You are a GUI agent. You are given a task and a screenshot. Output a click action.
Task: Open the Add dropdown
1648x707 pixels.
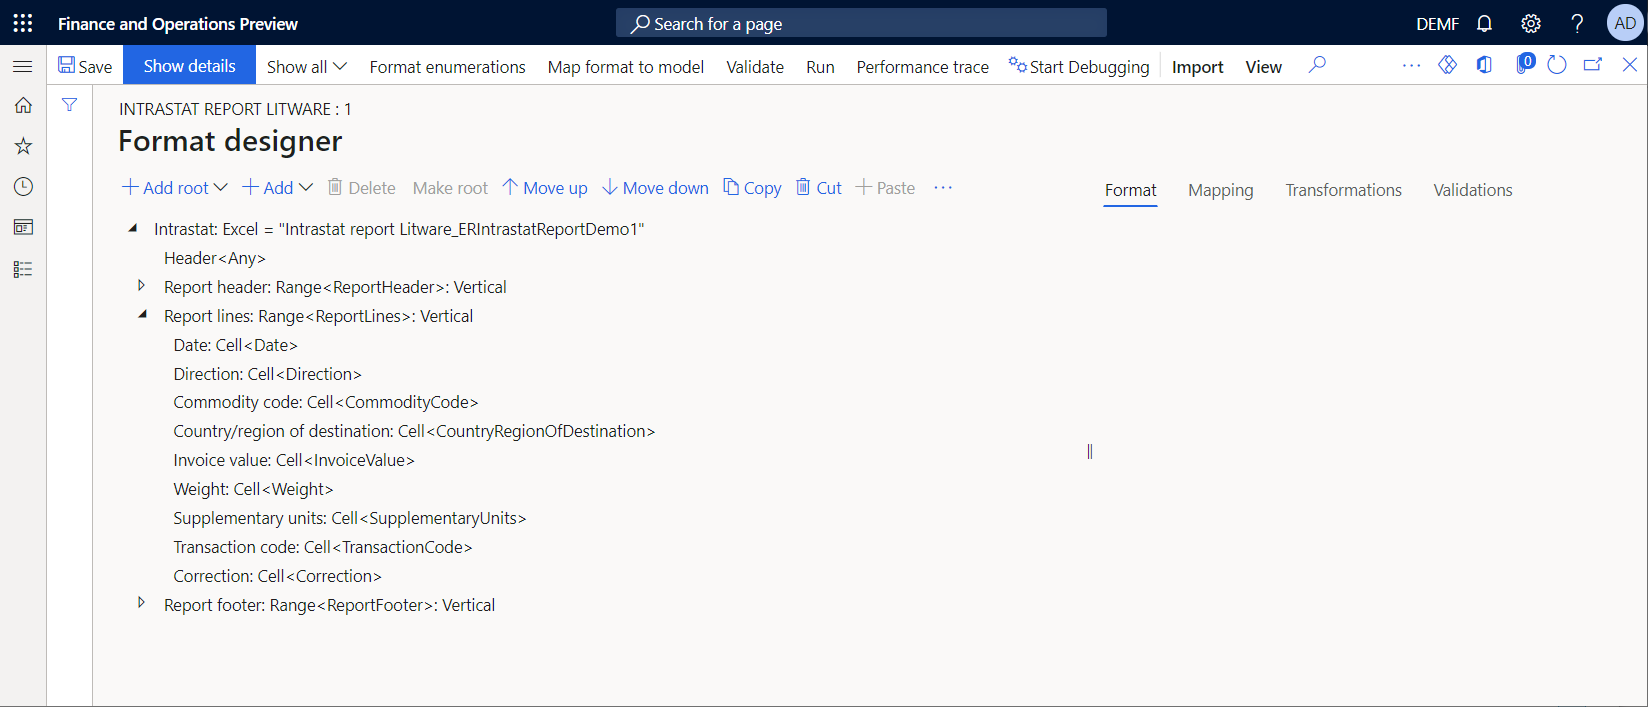pos(278,188)
